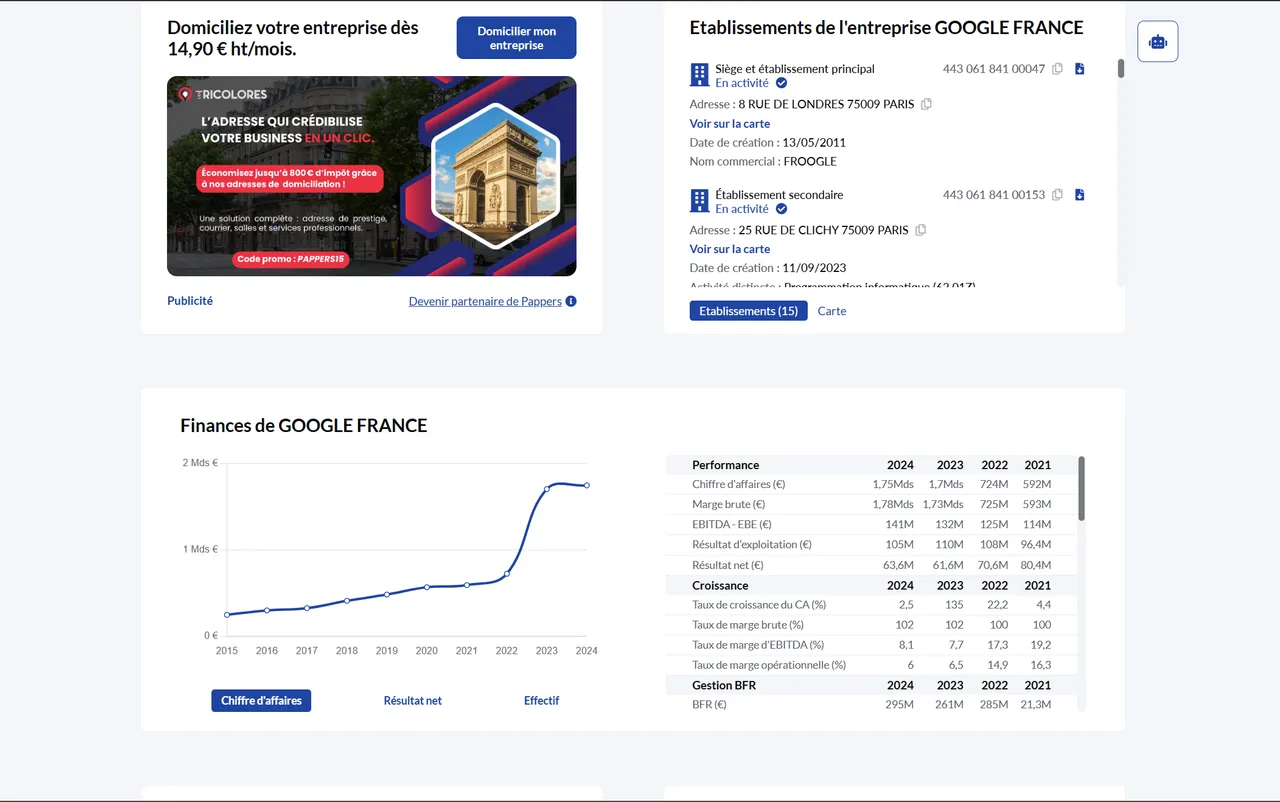Click the 295M BFR value
This screenshot has height=802, width=1280.
pyautogui.click(x=900, y=705)
